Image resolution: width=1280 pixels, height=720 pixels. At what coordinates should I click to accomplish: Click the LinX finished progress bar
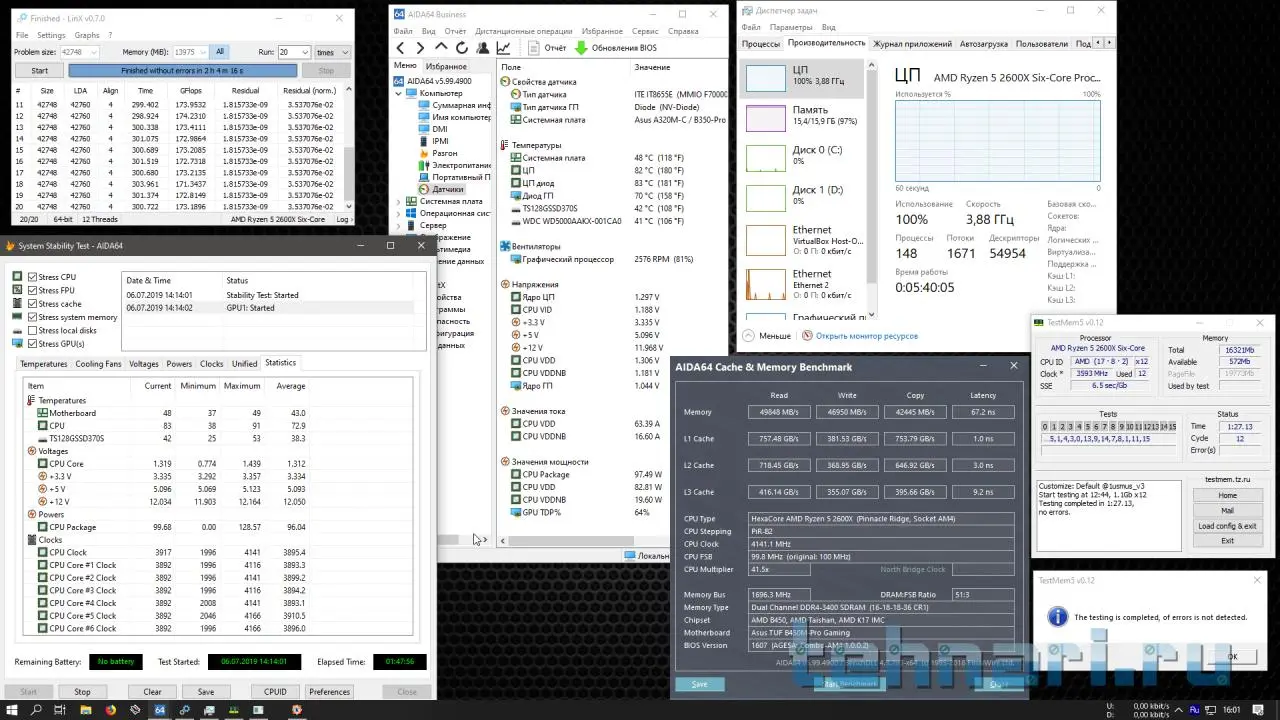182,71
